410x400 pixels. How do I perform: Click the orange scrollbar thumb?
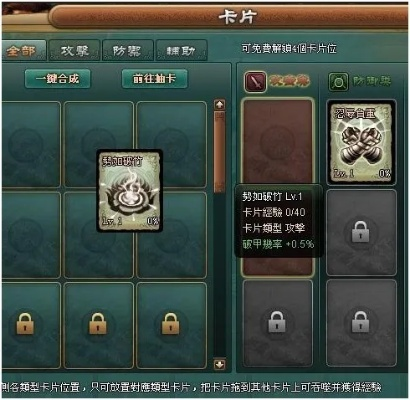pyautogui.click(x=220, y=152)
